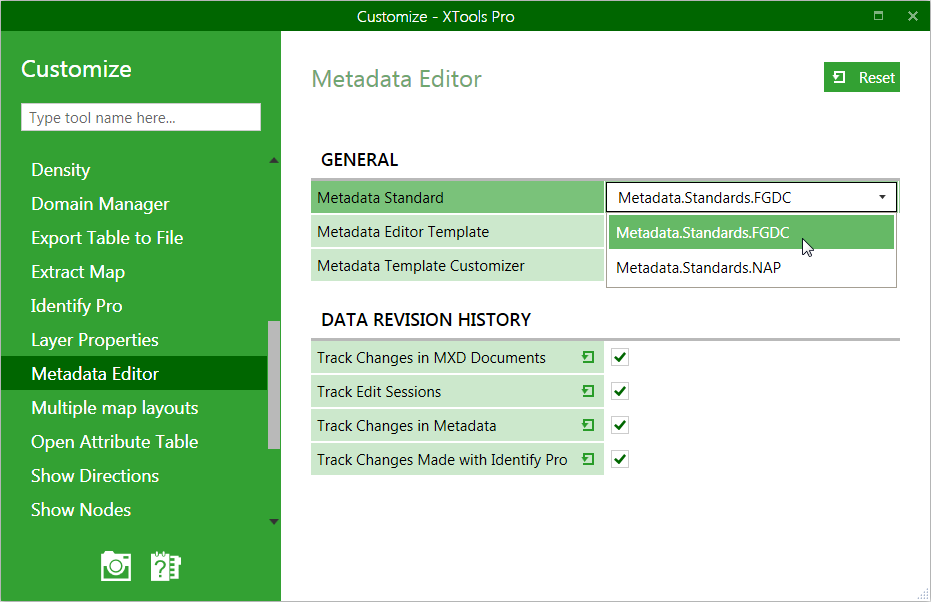The width and height of the screenshot is (931, 602).
Task: Click the tool name search field
Action: click(141, 117)
